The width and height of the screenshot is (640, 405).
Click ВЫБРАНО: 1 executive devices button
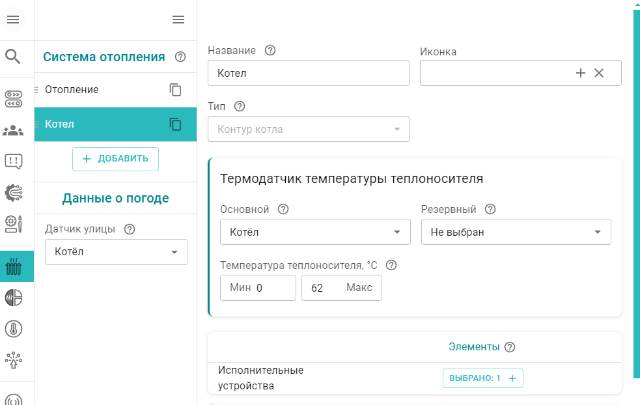(x=483, y=378)
